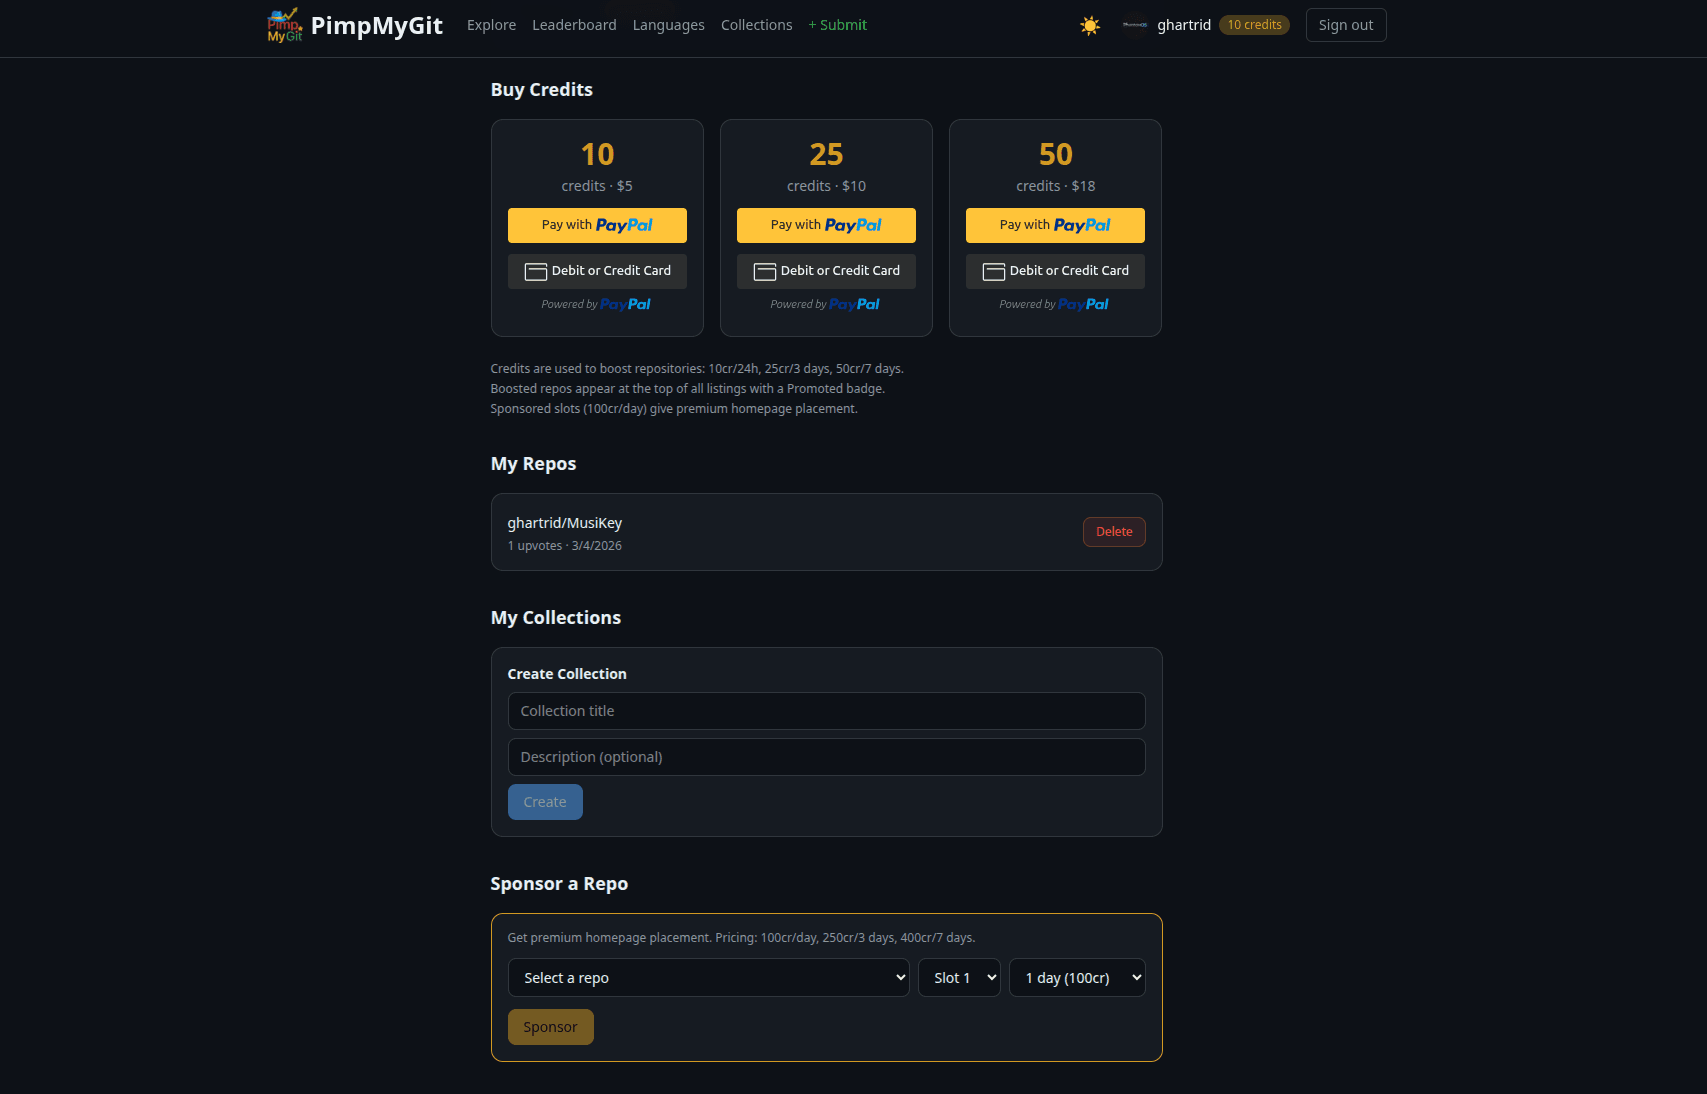Pay with PayPal for the 10 credit pack
The height and width of the screenshot is (1094, 1707).
pos(596,225)
